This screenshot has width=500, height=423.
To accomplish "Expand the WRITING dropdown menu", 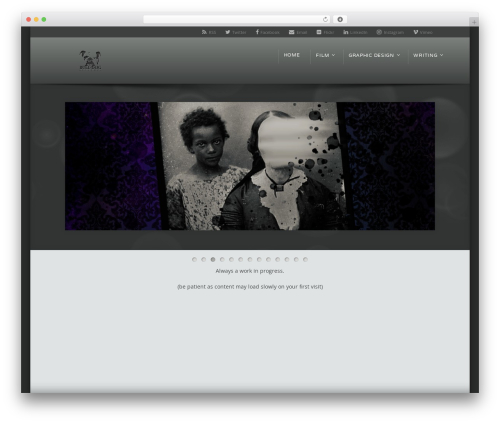I will click(428, 55).
